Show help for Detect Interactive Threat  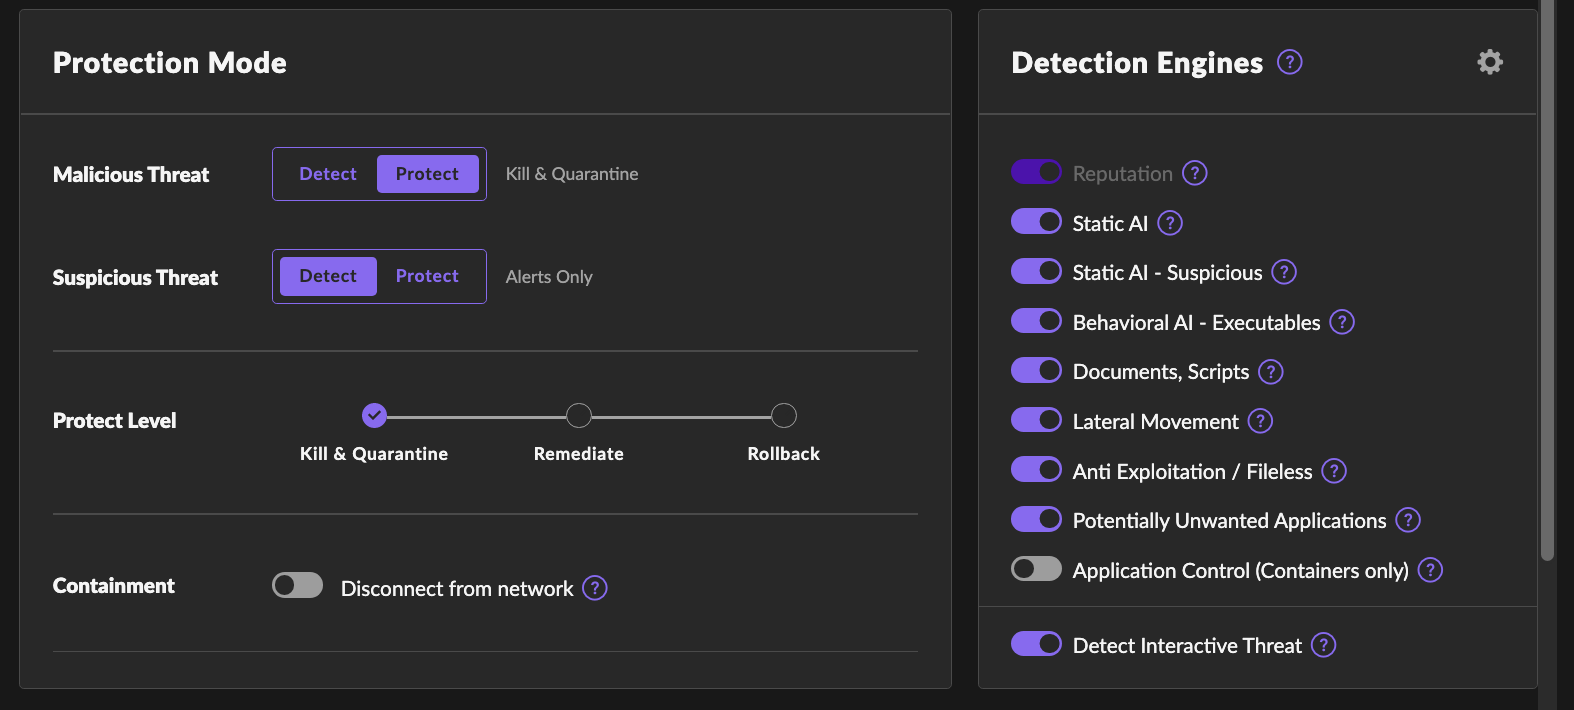1323,645
